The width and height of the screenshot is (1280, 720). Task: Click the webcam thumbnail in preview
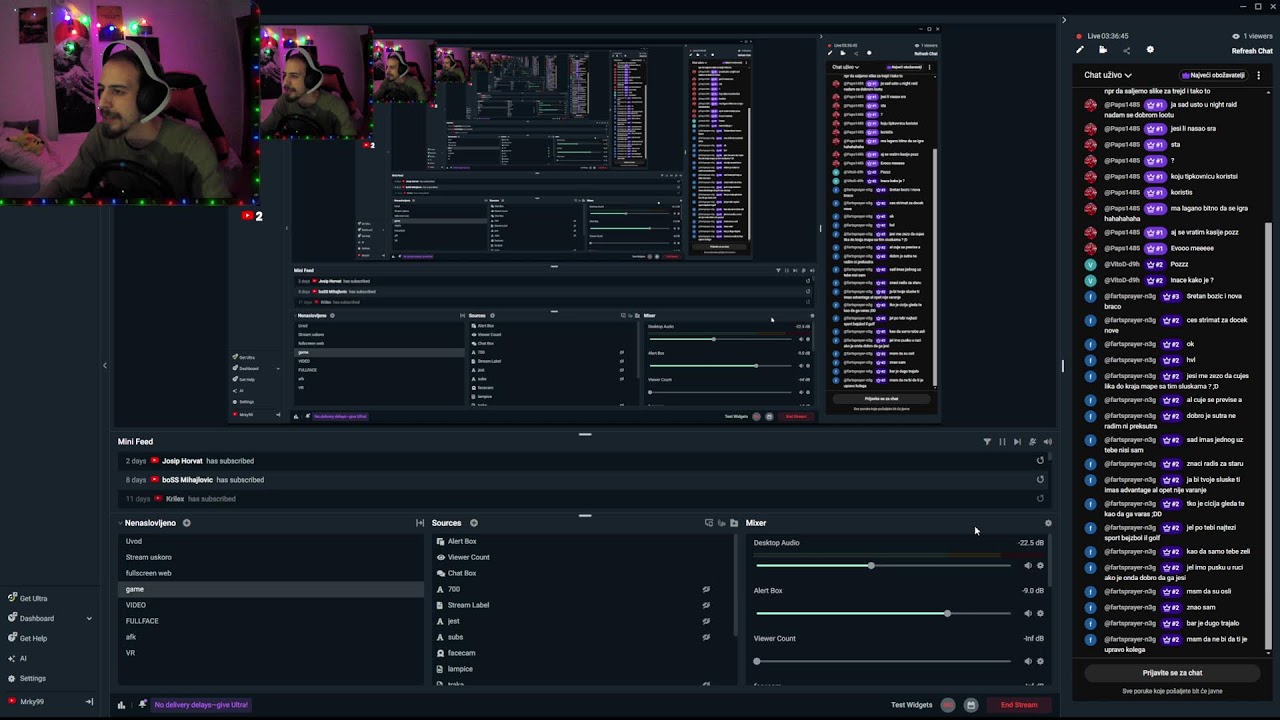click(x=128, y=103)
